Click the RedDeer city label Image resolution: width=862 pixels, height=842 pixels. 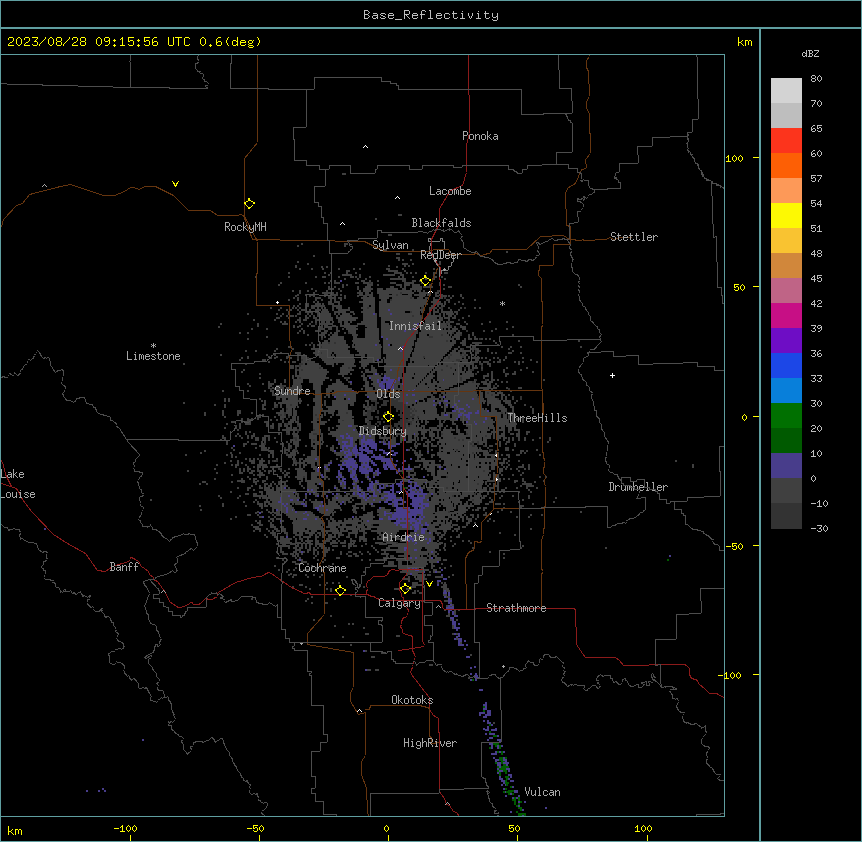[x=440, y=255]
